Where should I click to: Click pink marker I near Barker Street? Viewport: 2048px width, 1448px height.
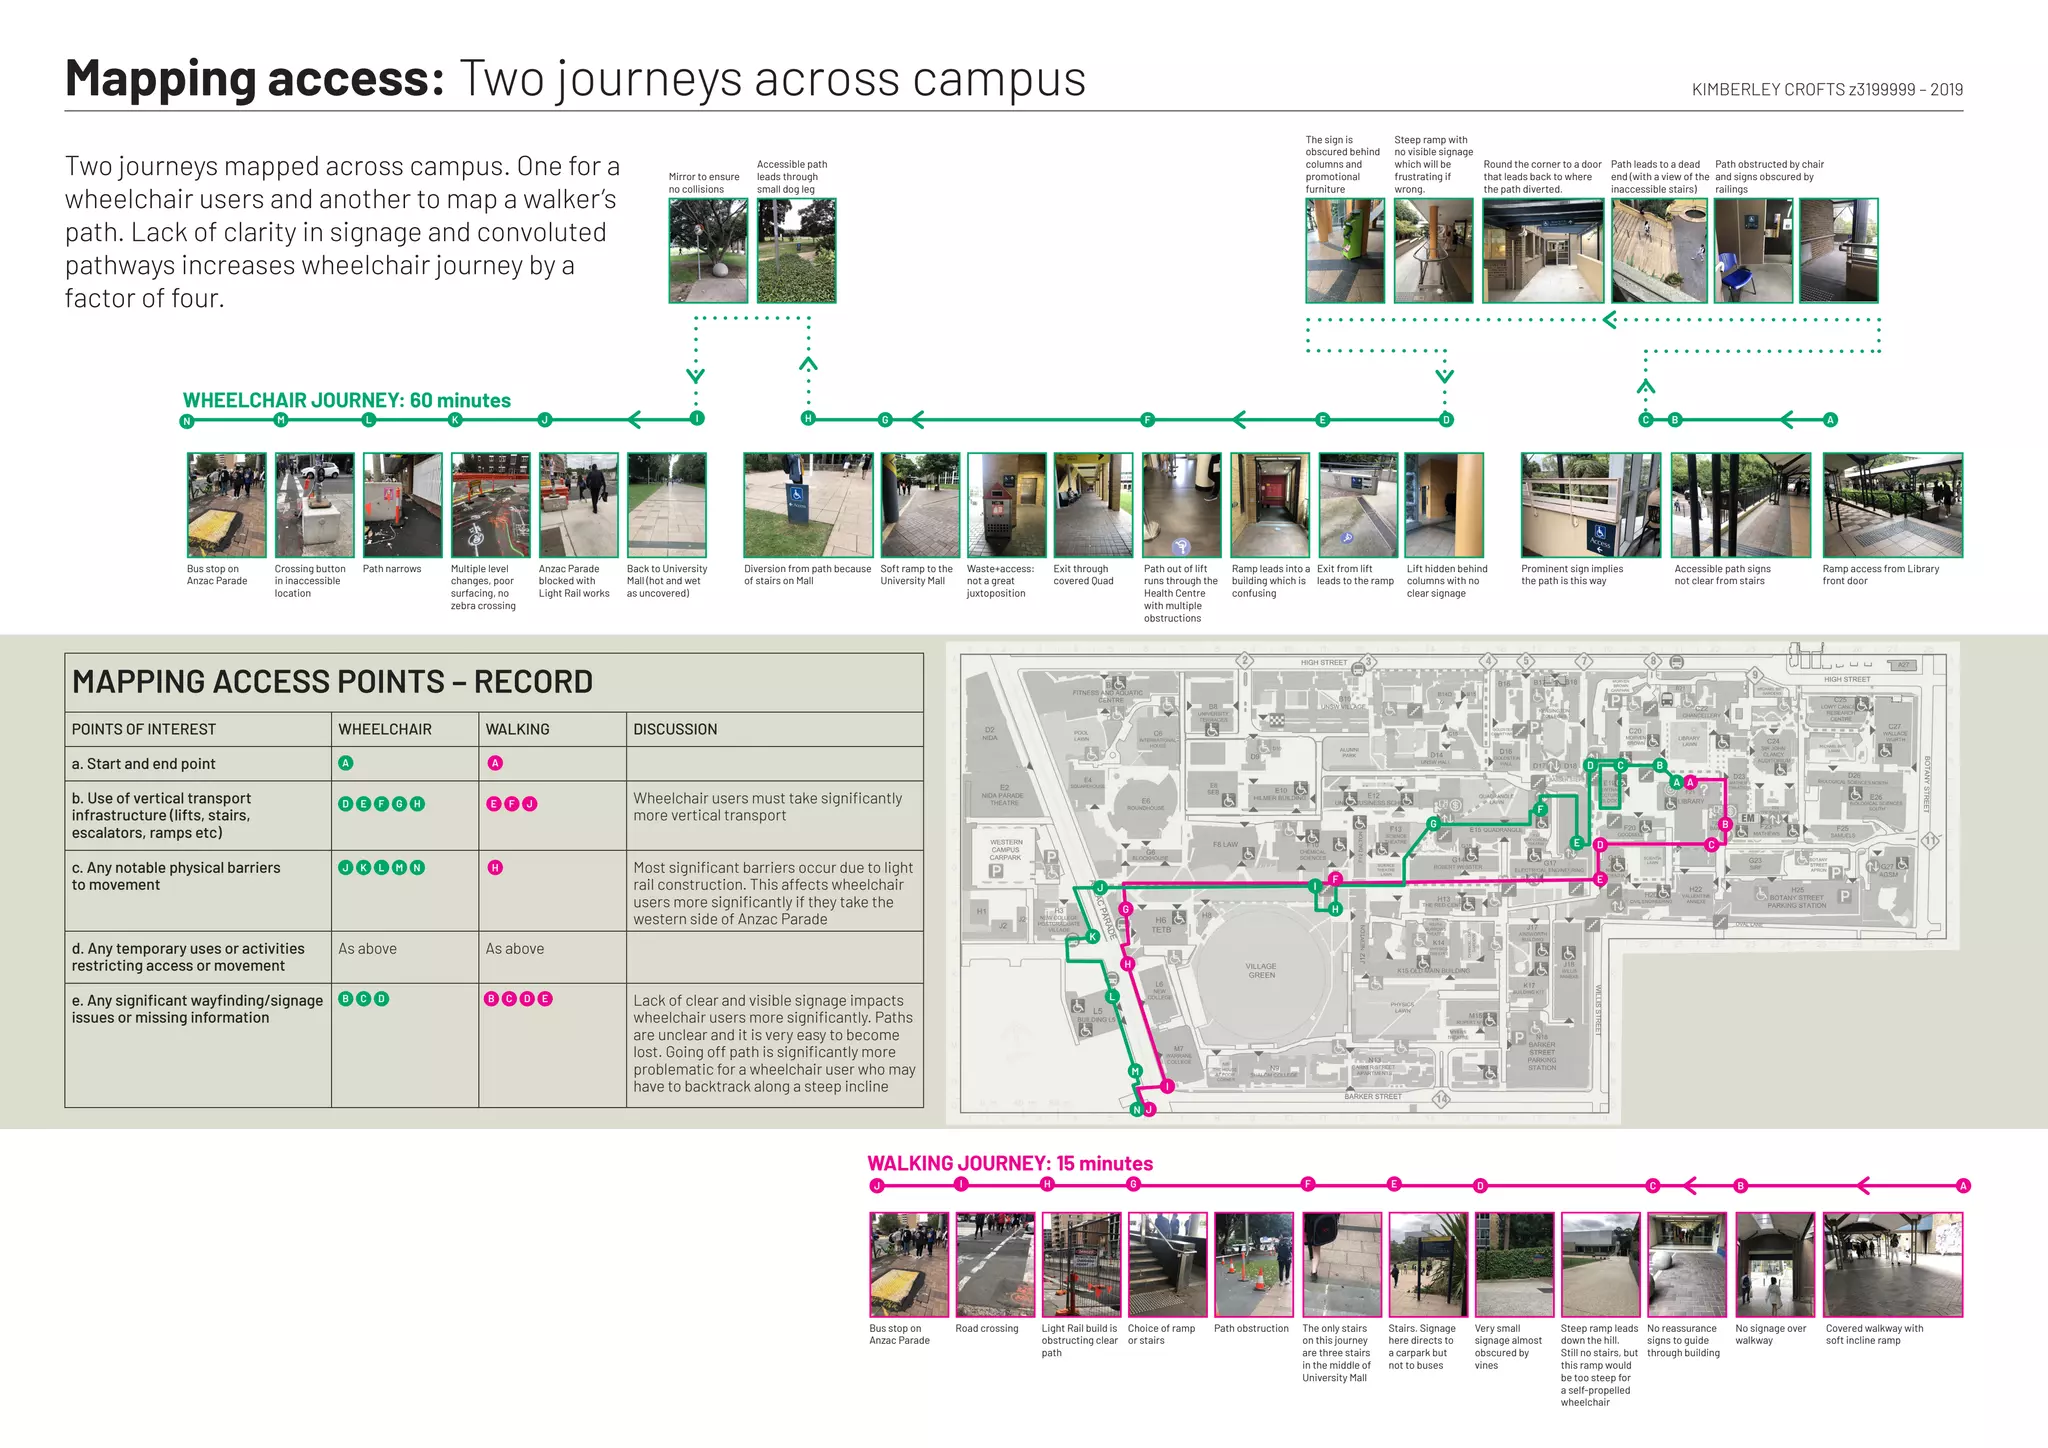click(1167, 1086)
